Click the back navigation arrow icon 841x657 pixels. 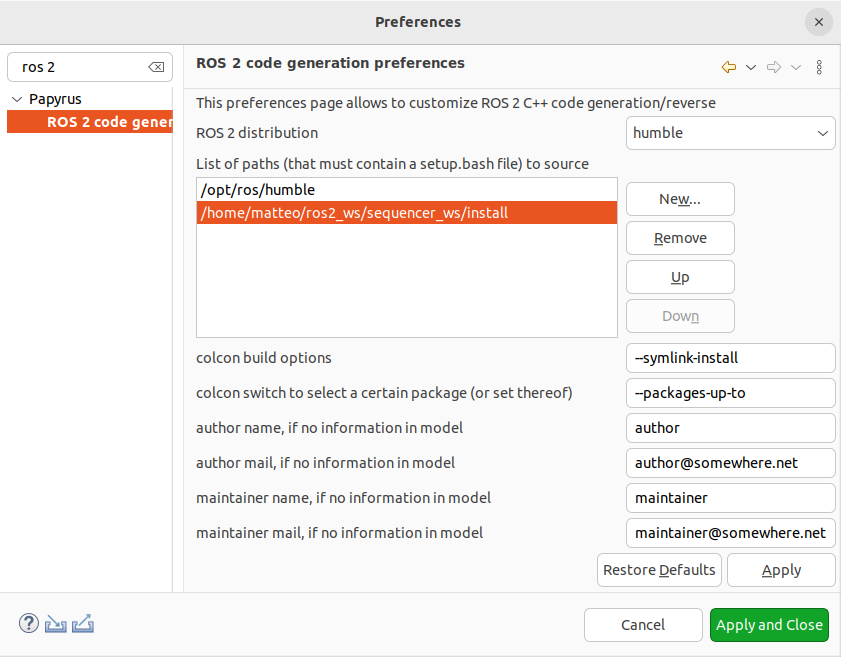(x=729, y=67)
